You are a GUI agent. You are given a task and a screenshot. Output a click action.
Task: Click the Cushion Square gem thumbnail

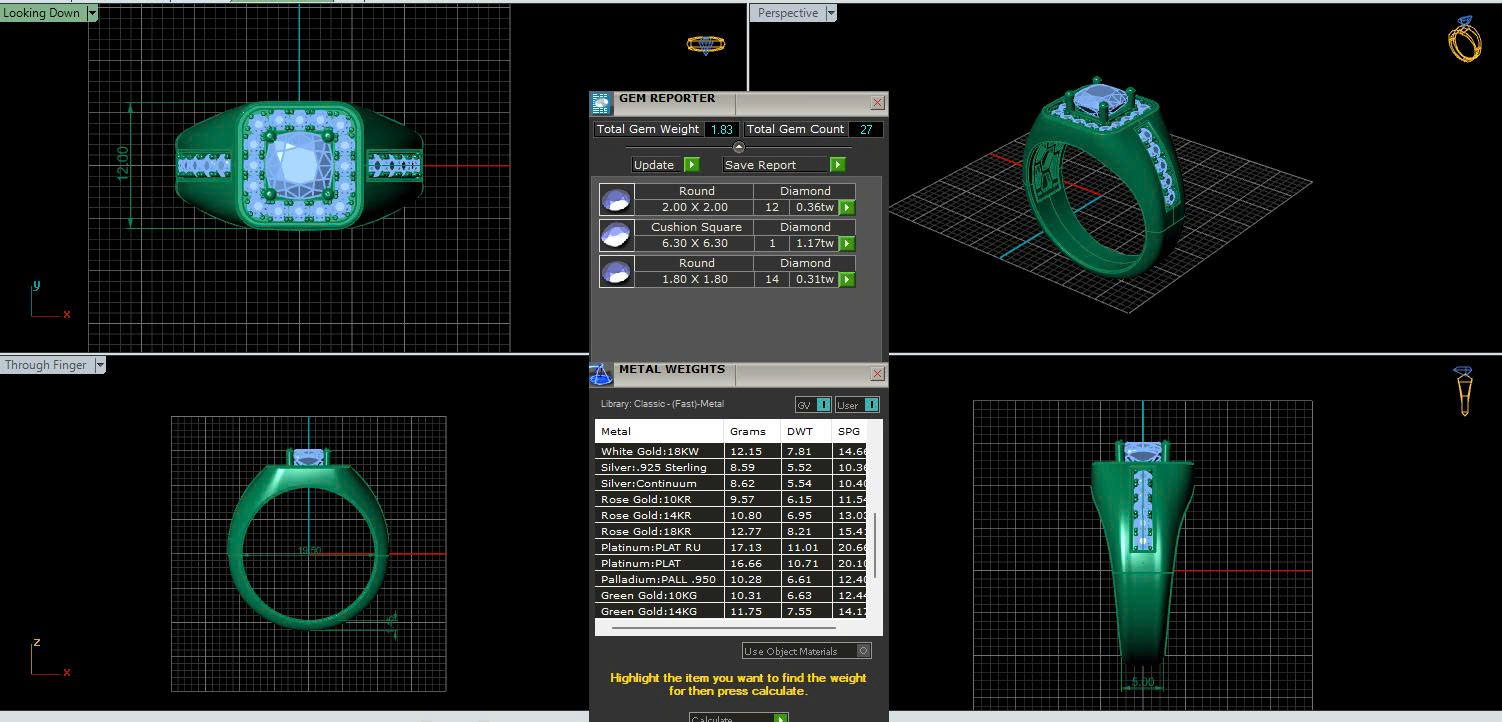pyautogui.click(x=616, y=236)
